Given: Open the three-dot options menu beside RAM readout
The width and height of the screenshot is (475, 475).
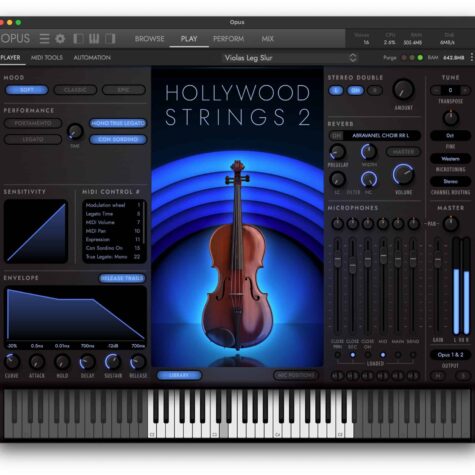Looking at the screenshot, I should pos(472,57).
